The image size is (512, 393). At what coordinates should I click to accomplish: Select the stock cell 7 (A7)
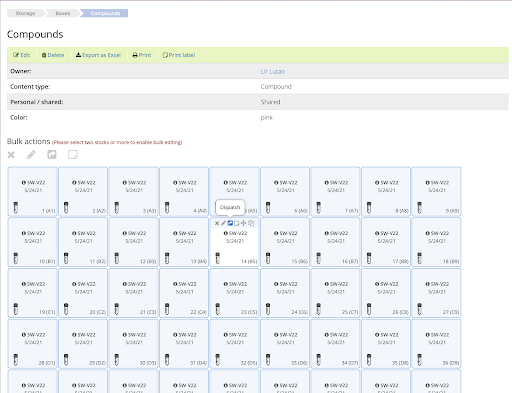336,191
